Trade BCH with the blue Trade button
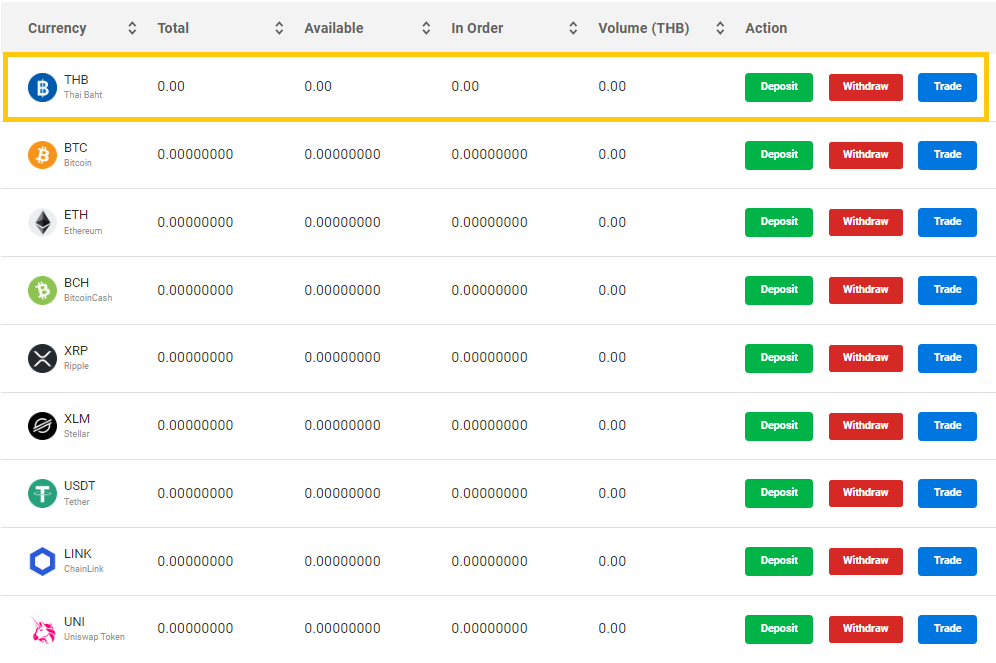 (947, 290)
